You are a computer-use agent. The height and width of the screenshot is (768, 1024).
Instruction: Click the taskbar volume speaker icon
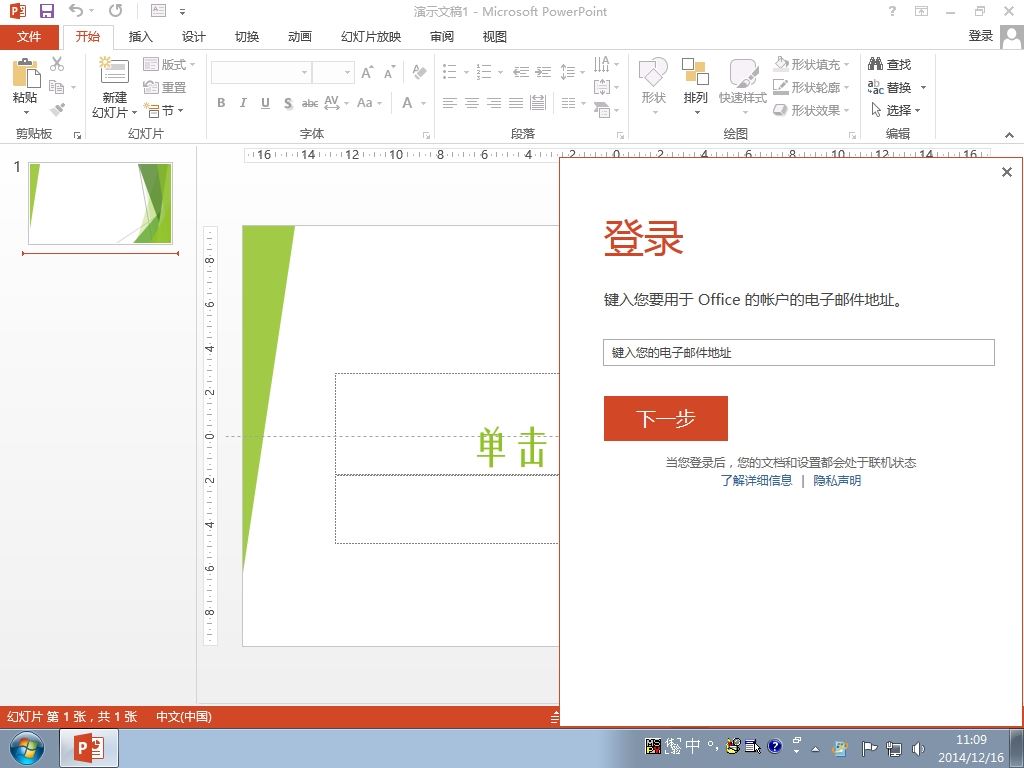pyautogui.click(x=918, y=748)
